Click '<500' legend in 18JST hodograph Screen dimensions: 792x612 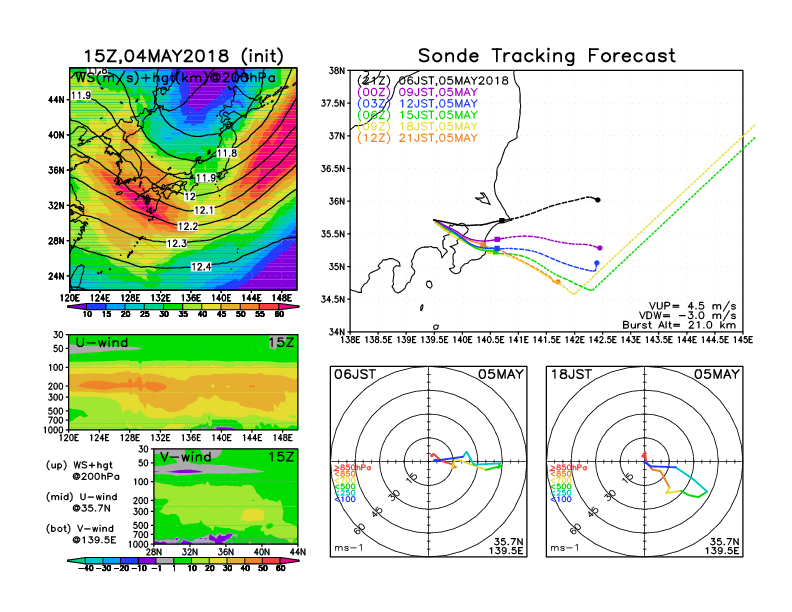point(561,487)
